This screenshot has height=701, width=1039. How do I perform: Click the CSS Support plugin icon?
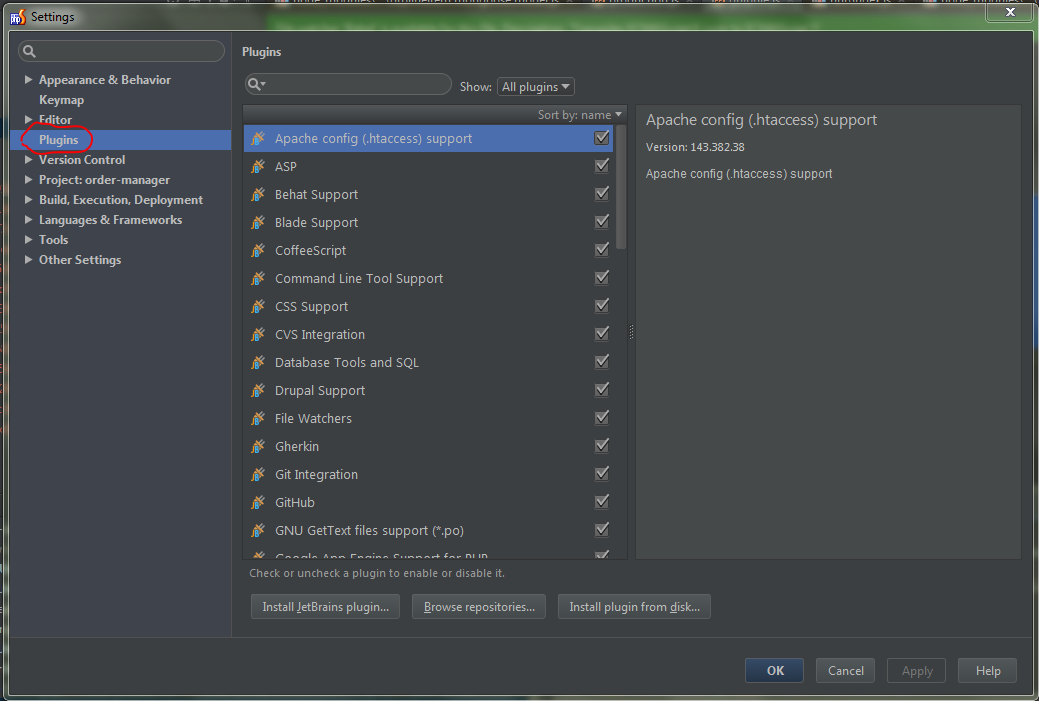tap(258, 306)
